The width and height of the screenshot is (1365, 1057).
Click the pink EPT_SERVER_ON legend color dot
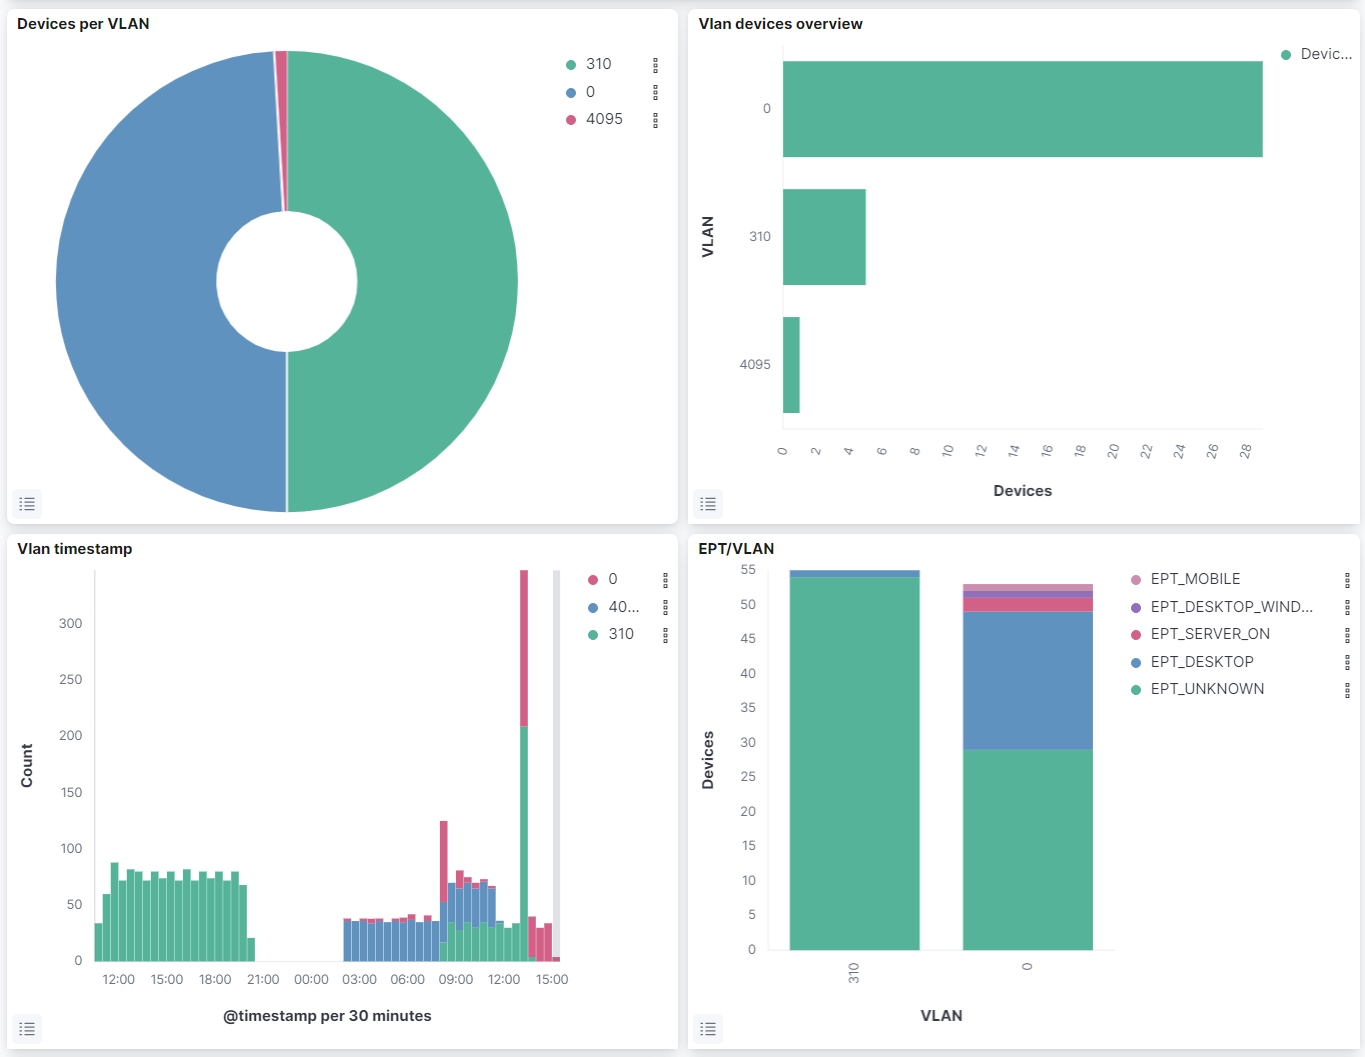coord(1136,635)
